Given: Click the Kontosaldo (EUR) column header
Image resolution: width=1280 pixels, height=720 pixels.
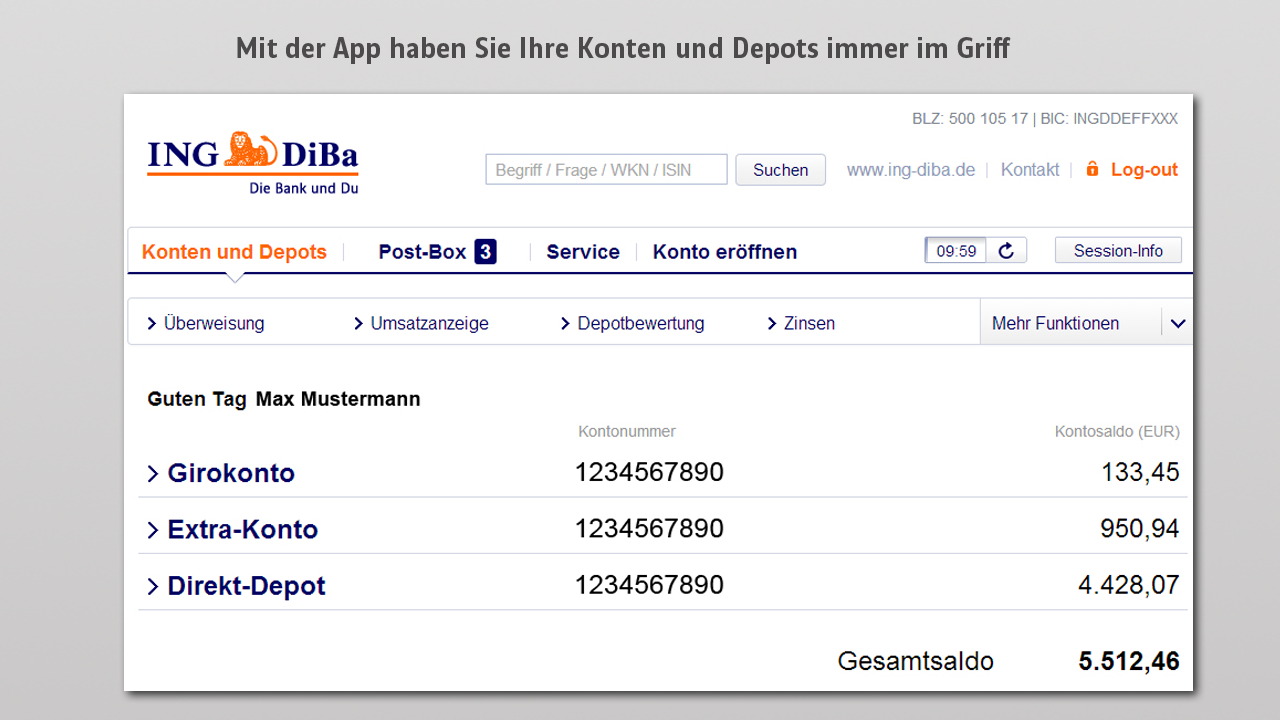Looking at the screenshot, I should (x=1117, y=432).
